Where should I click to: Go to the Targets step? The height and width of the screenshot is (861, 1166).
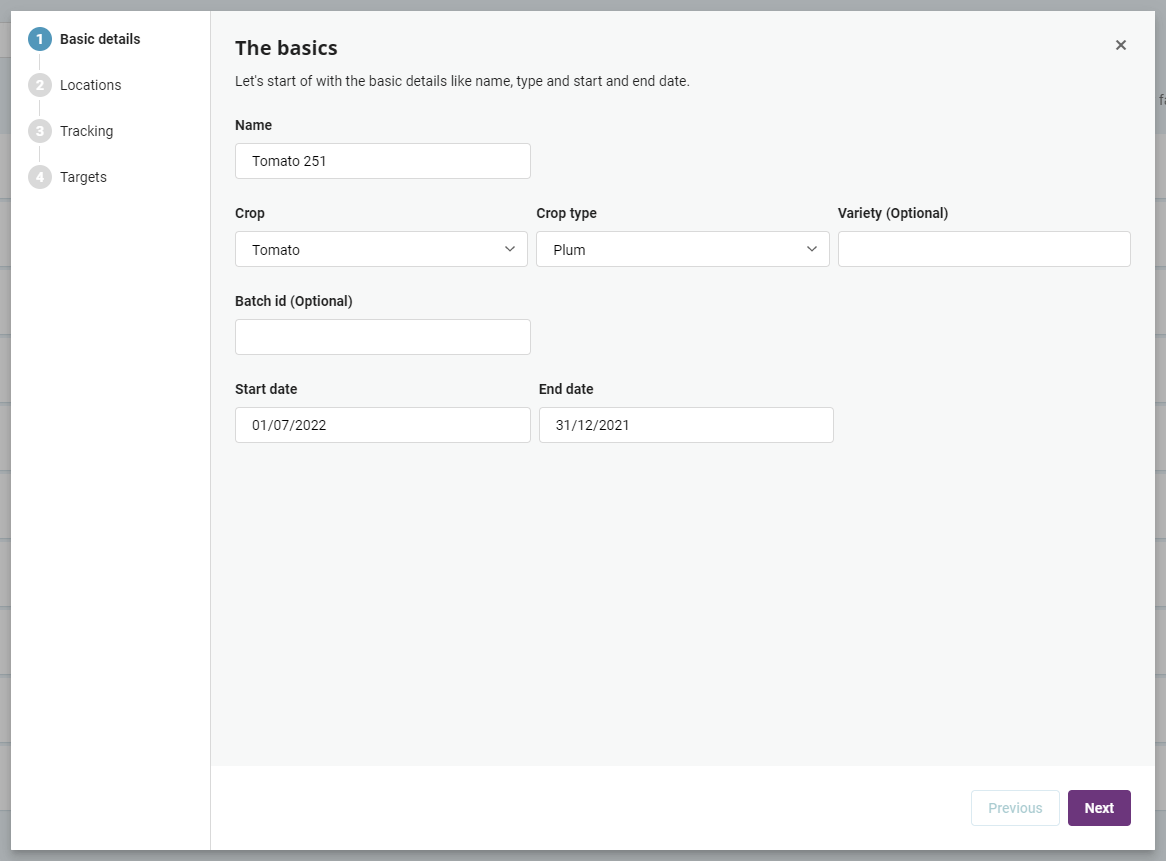[83, 177]
